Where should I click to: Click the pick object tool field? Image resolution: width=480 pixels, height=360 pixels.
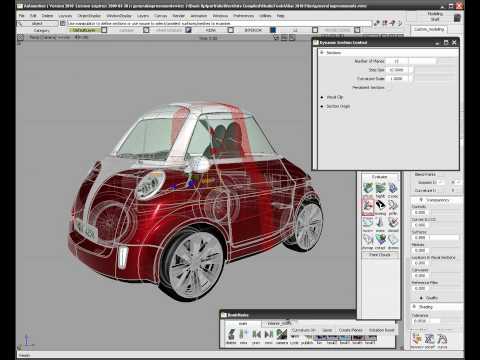[37, 23]
